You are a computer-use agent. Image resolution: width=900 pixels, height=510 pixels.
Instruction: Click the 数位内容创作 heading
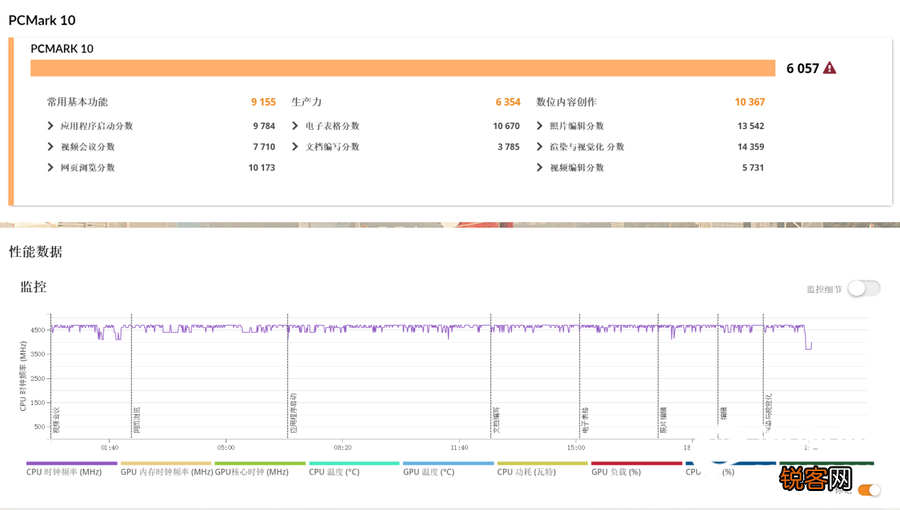point(567,102)
